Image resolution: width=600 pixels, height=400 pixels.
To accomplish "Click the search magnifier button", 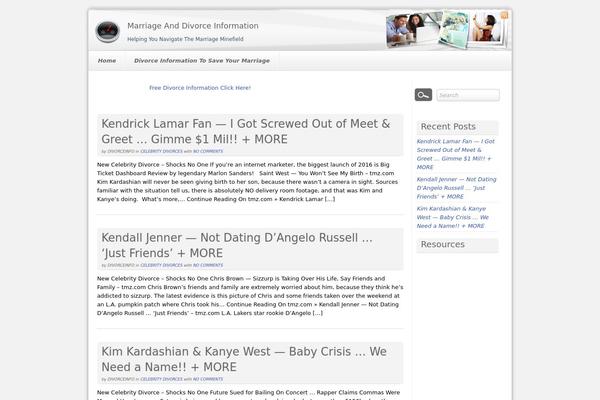I will pos(423,95).
